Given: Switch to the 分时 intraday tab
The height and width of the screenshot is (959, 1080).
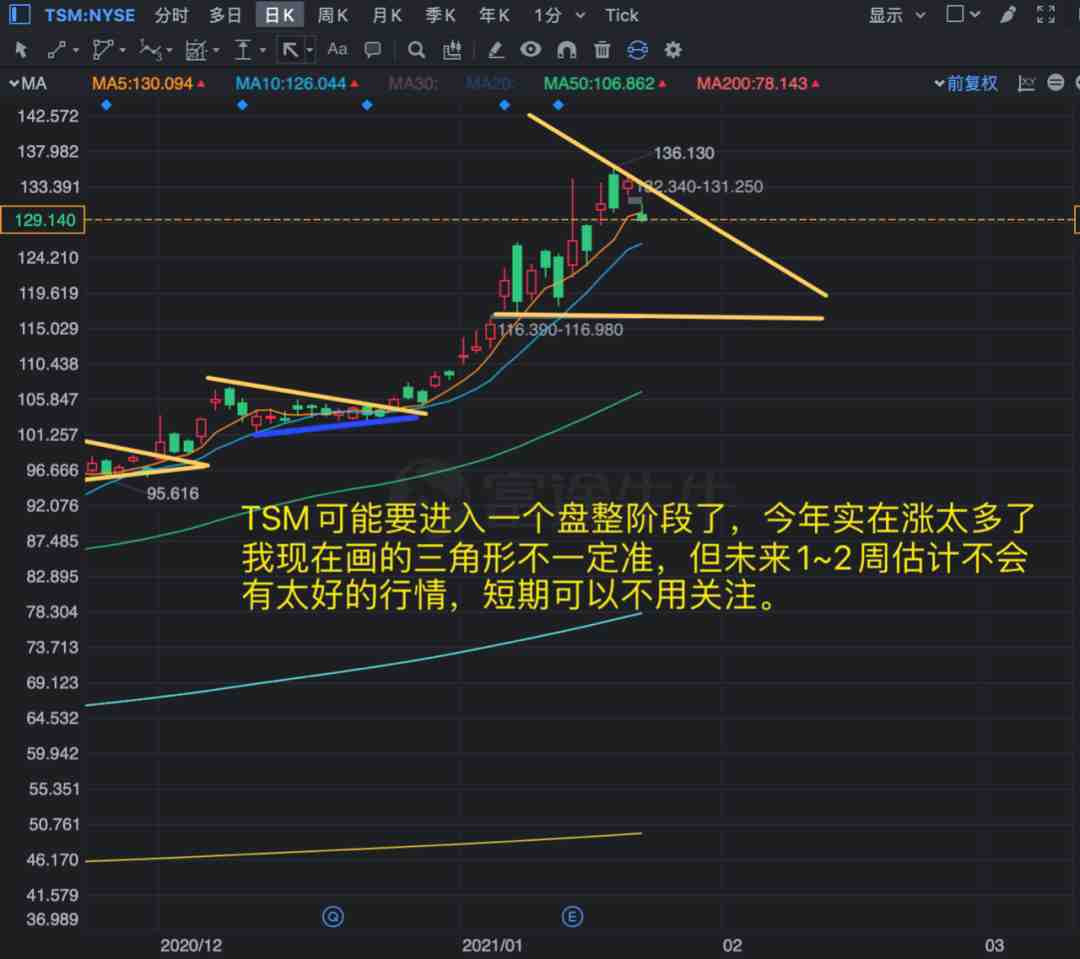Looking at the screenshot, I should click(171, 15).
